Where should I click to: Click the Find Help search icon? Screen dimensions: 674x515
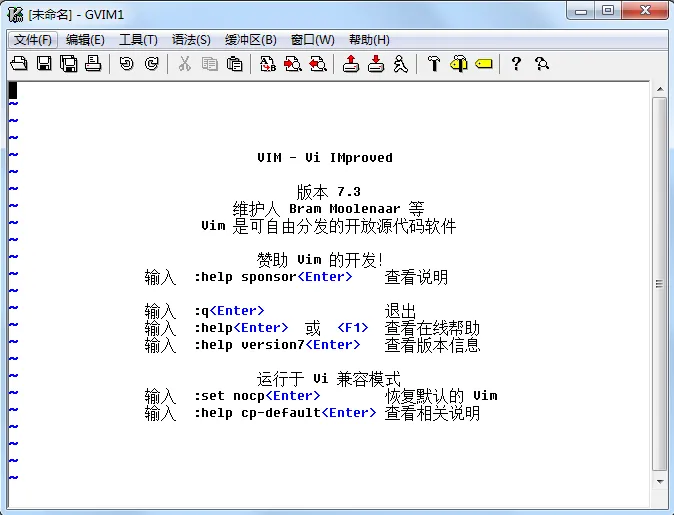542,64
